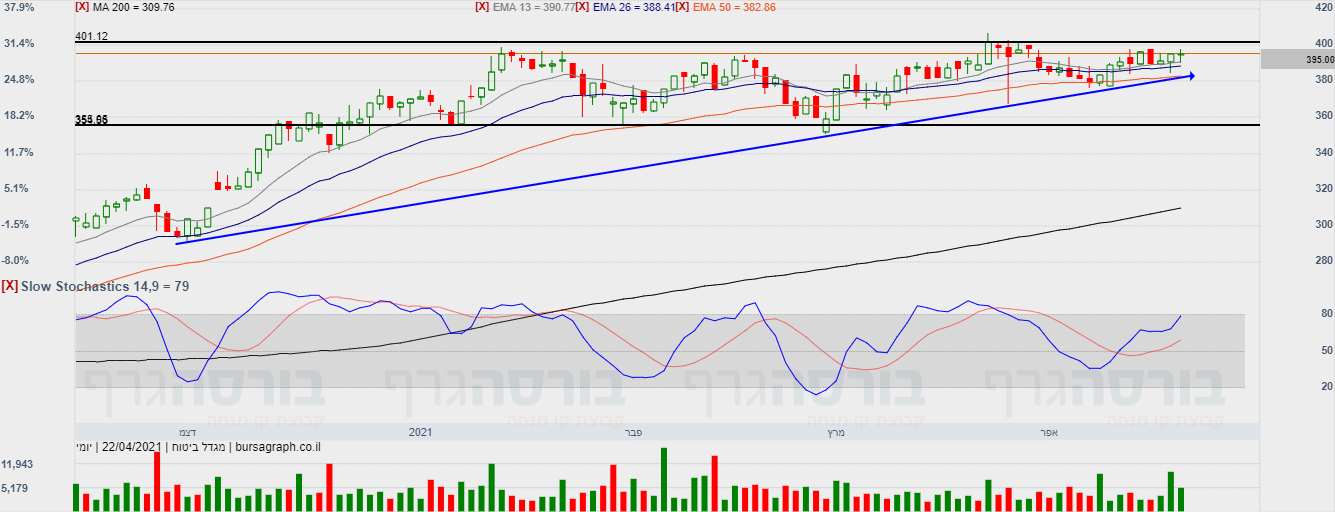This screenshot has width=1335, height=512.
Task: Click the MA 200 = 309.76 label
Action: pyautogui.click(x=133, y=6)
